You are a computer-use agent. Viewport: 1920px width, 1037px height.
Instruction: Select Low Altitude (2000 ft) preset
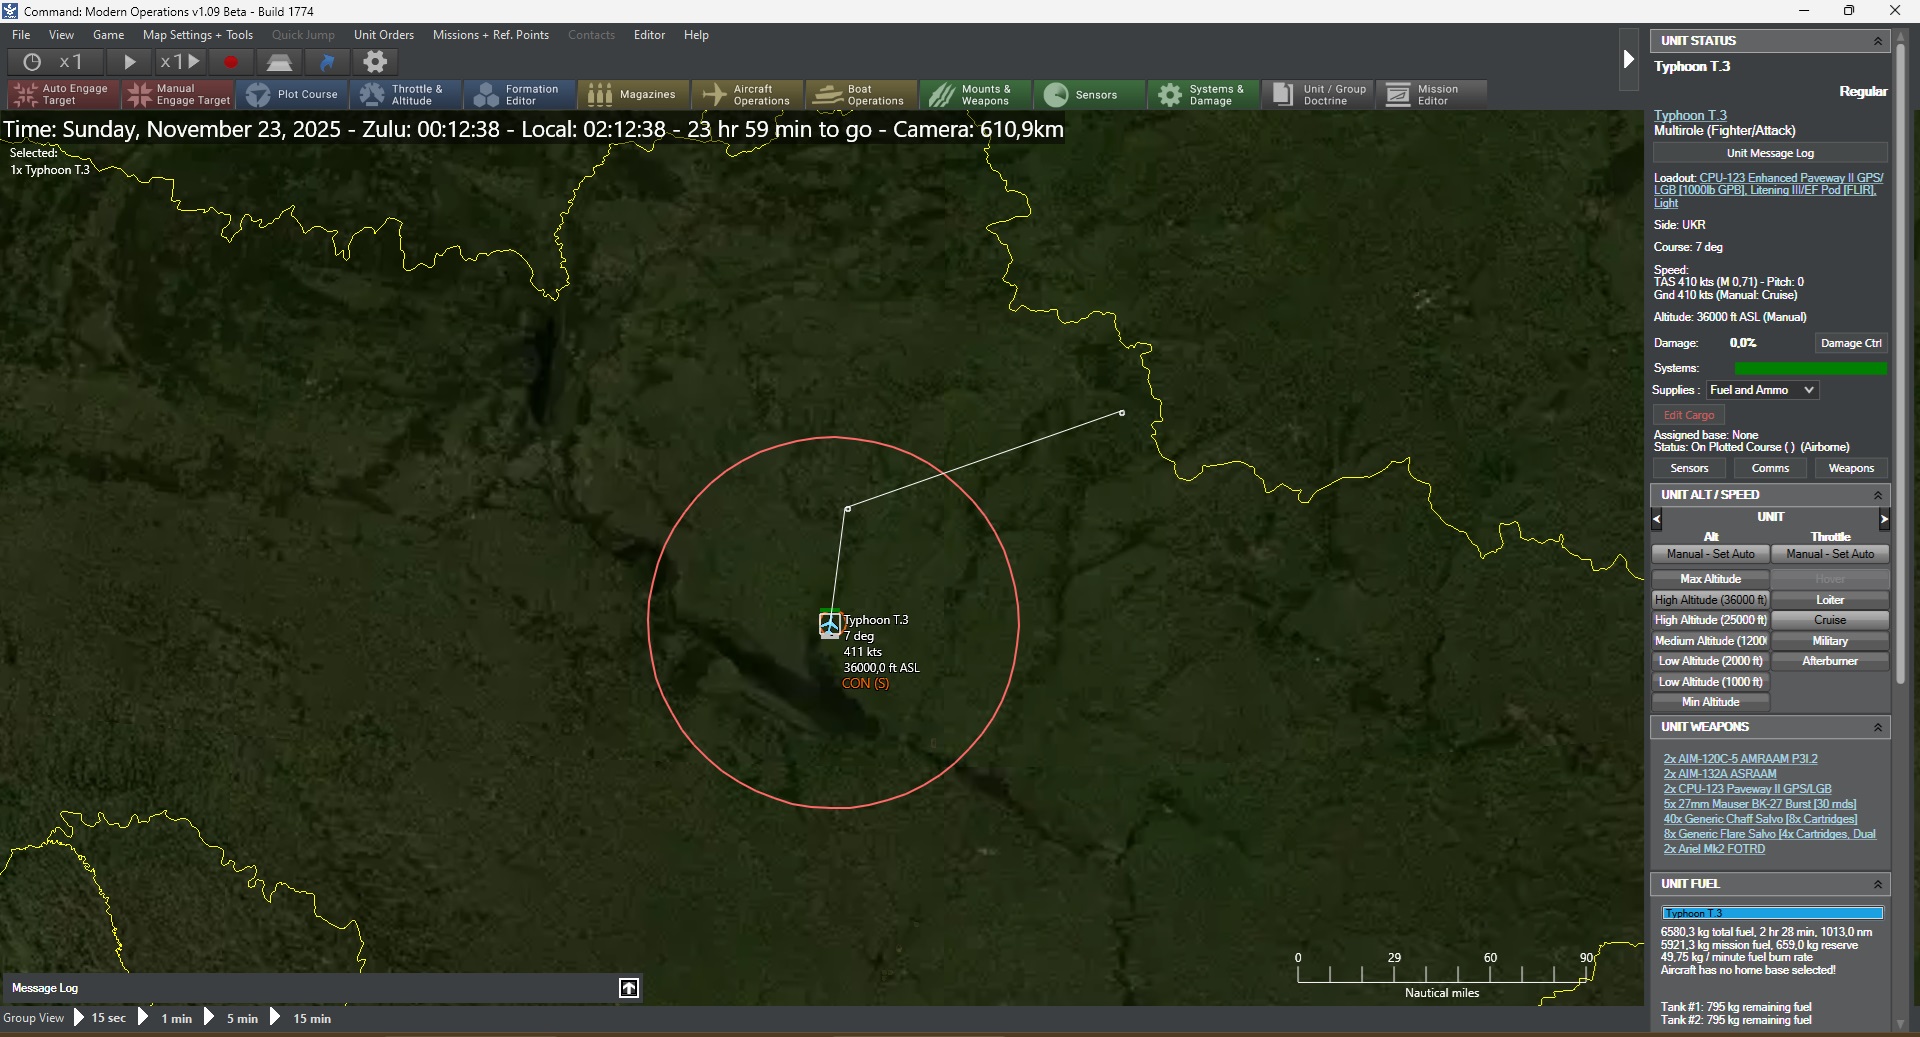click(1710, 661)
